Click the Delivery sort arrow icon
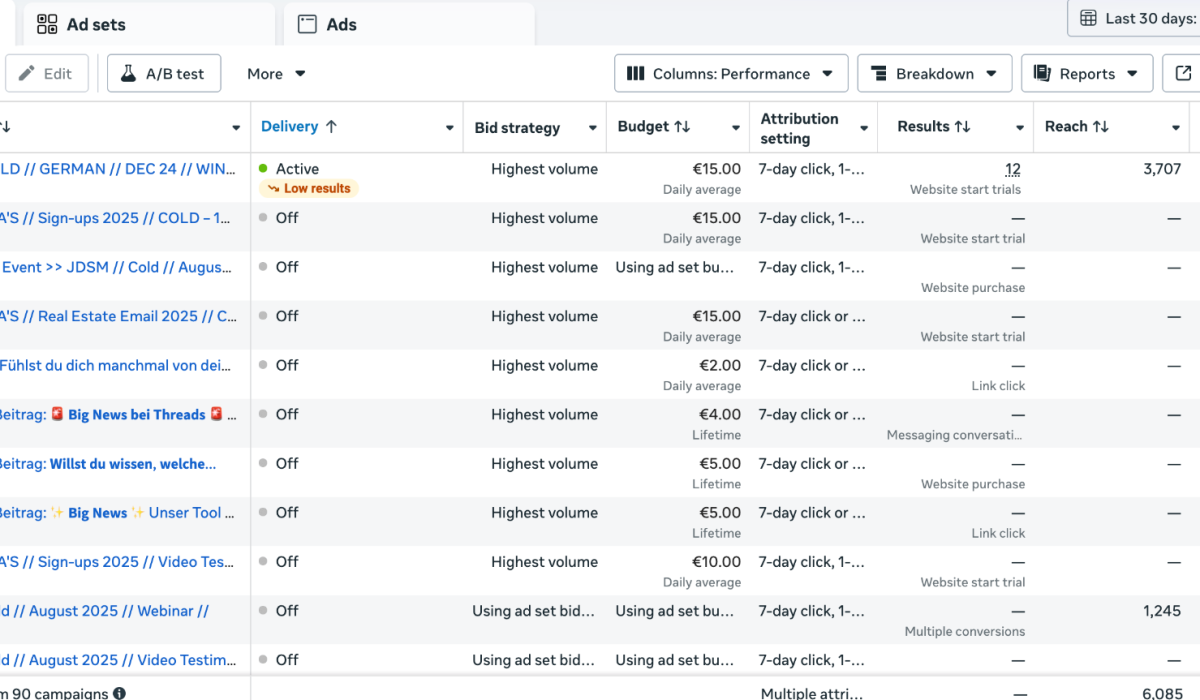 click(x=332, y=127)
